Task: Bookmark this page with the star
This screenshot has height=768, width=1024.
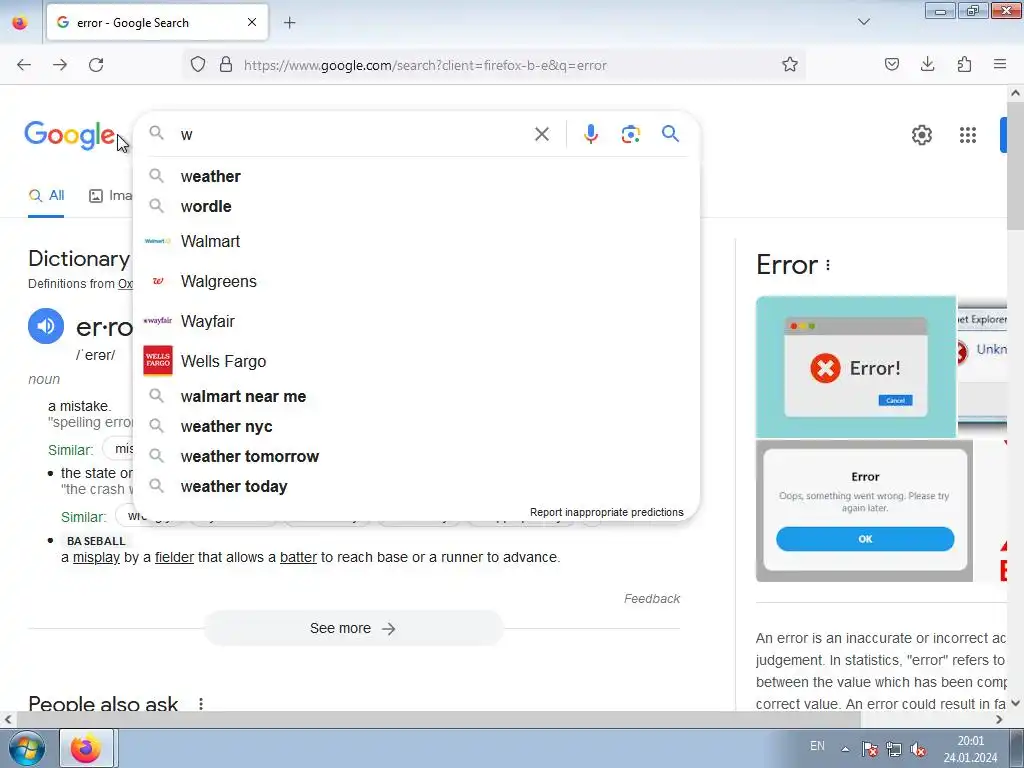Action: [790, 65]
